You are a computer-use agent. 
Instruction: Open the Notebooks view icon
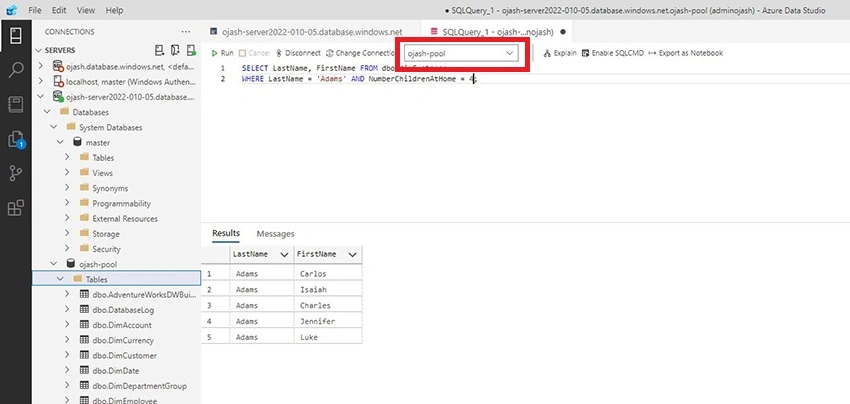[x=16, y=104]
